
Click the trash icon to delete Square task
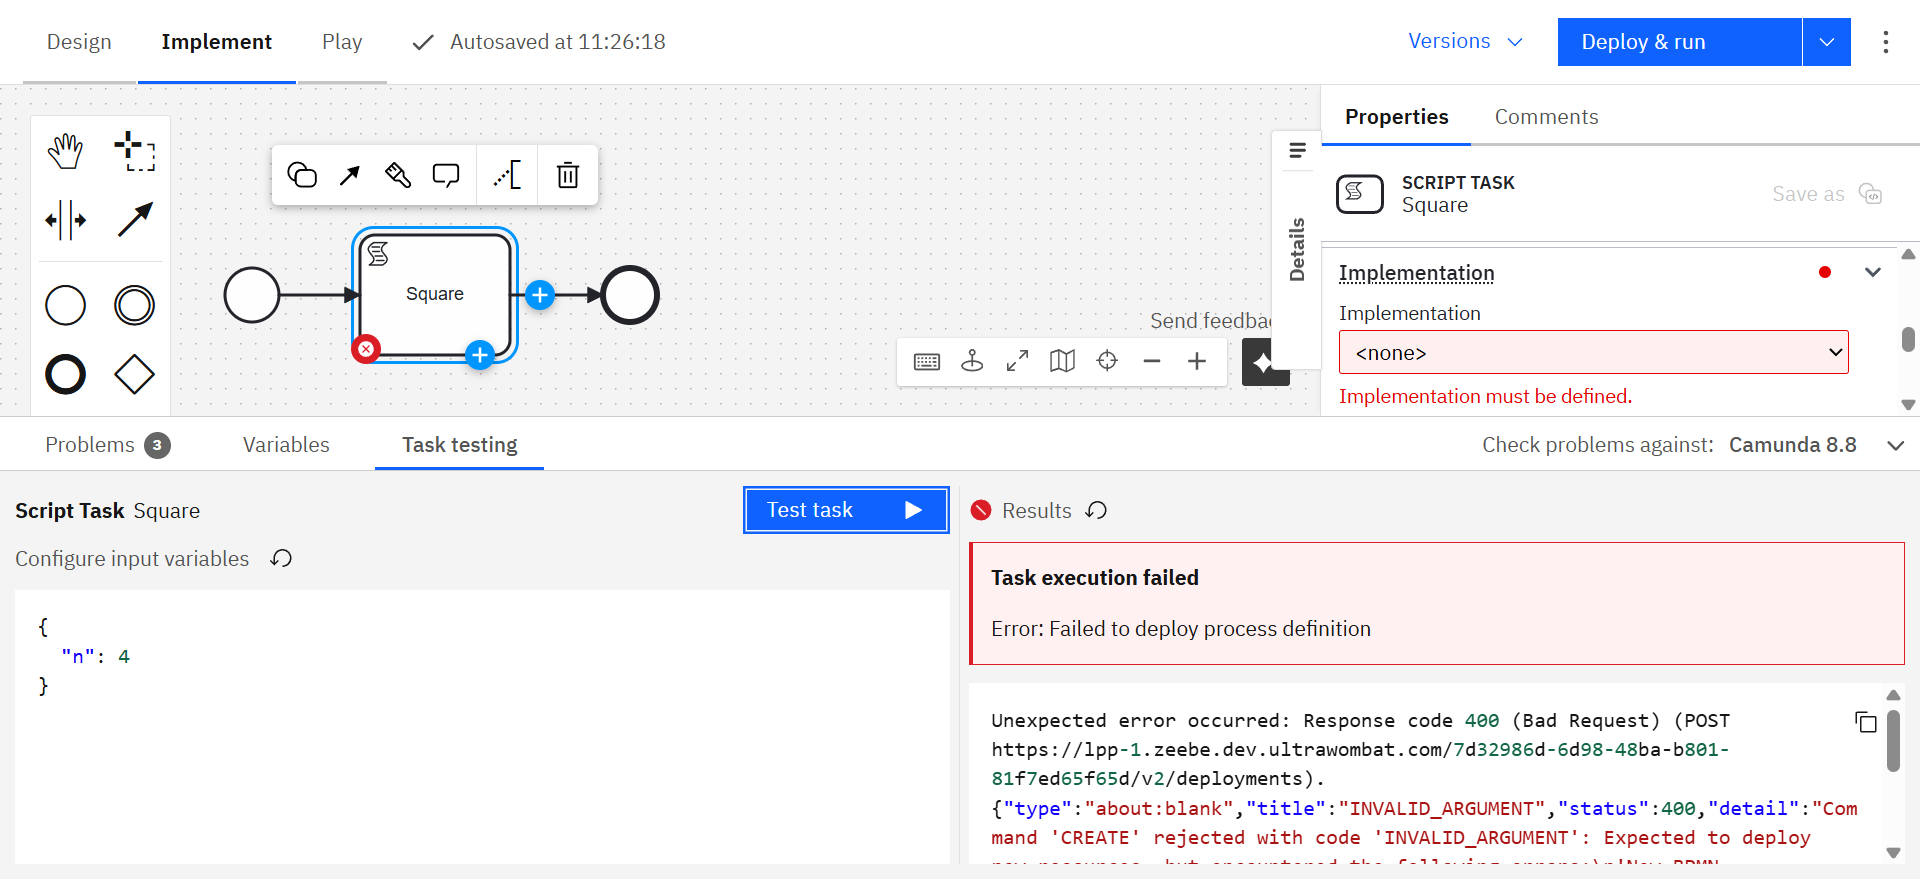pos(567,176)
